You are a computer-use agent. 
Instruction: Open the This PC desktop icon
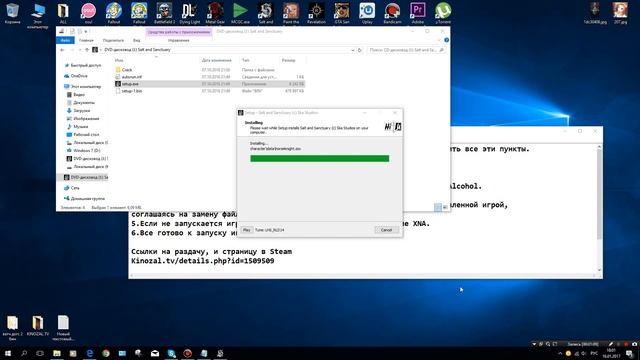click(x=38, y=15)
